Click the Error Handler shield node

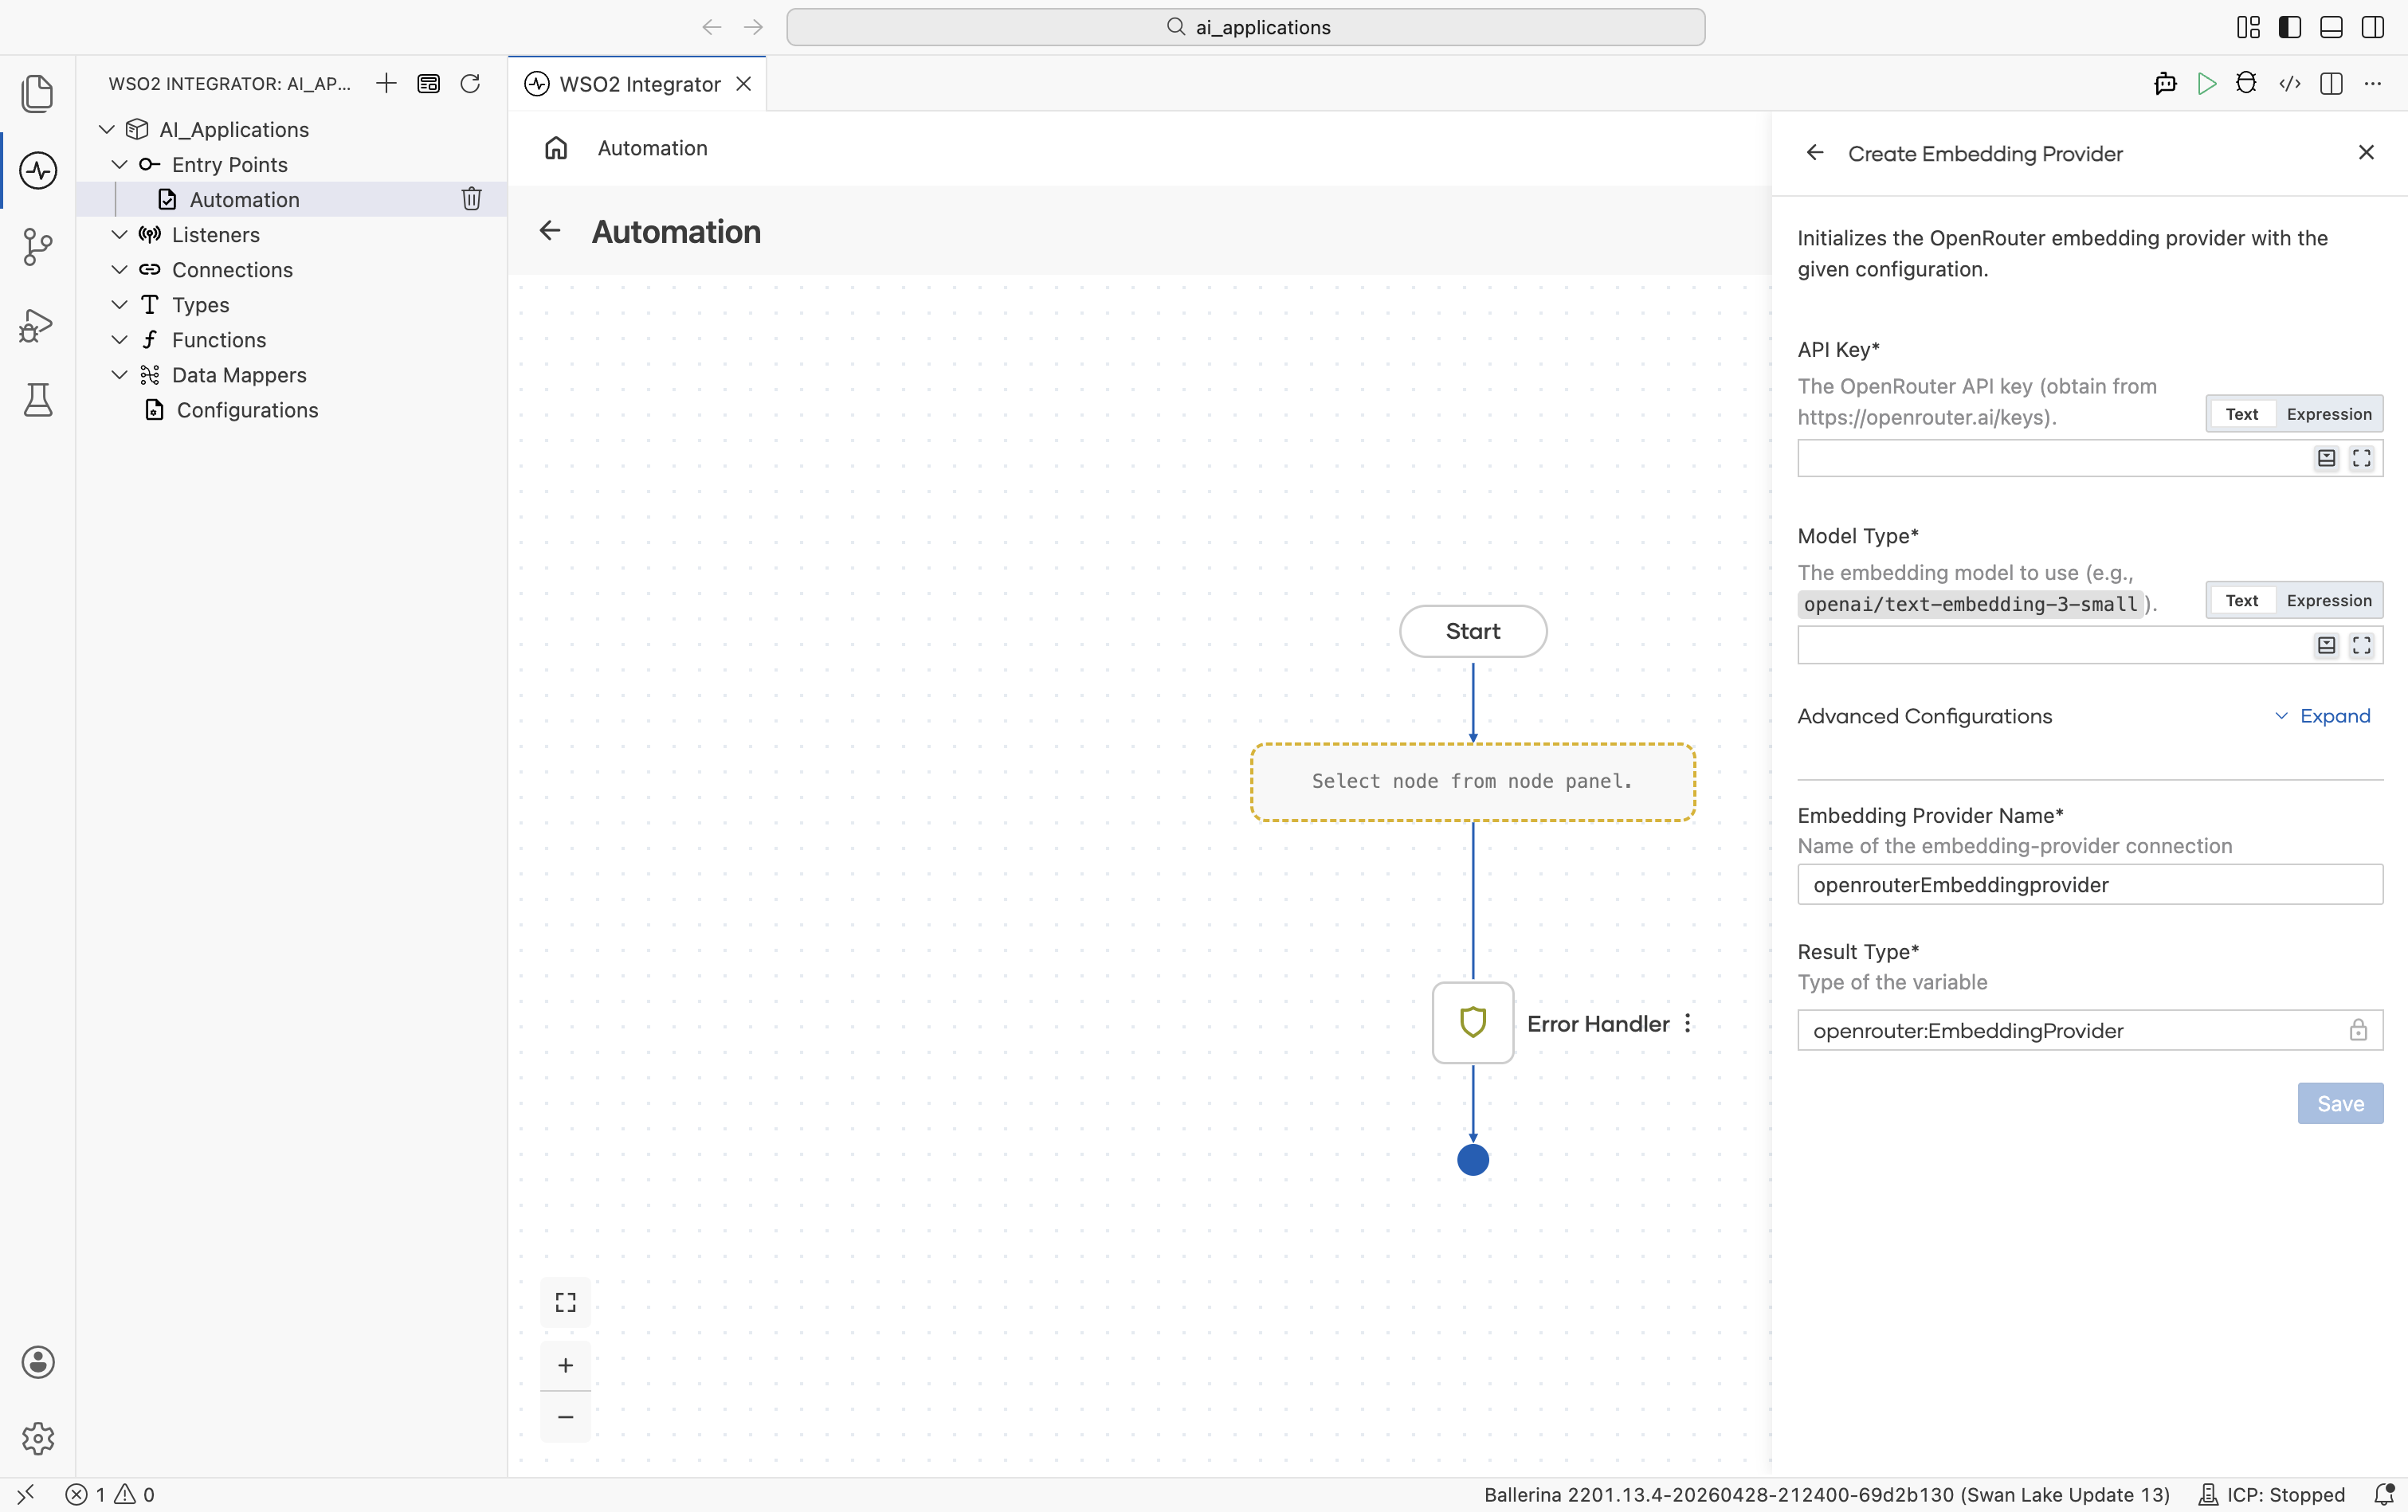[x=1473, y=1022]
